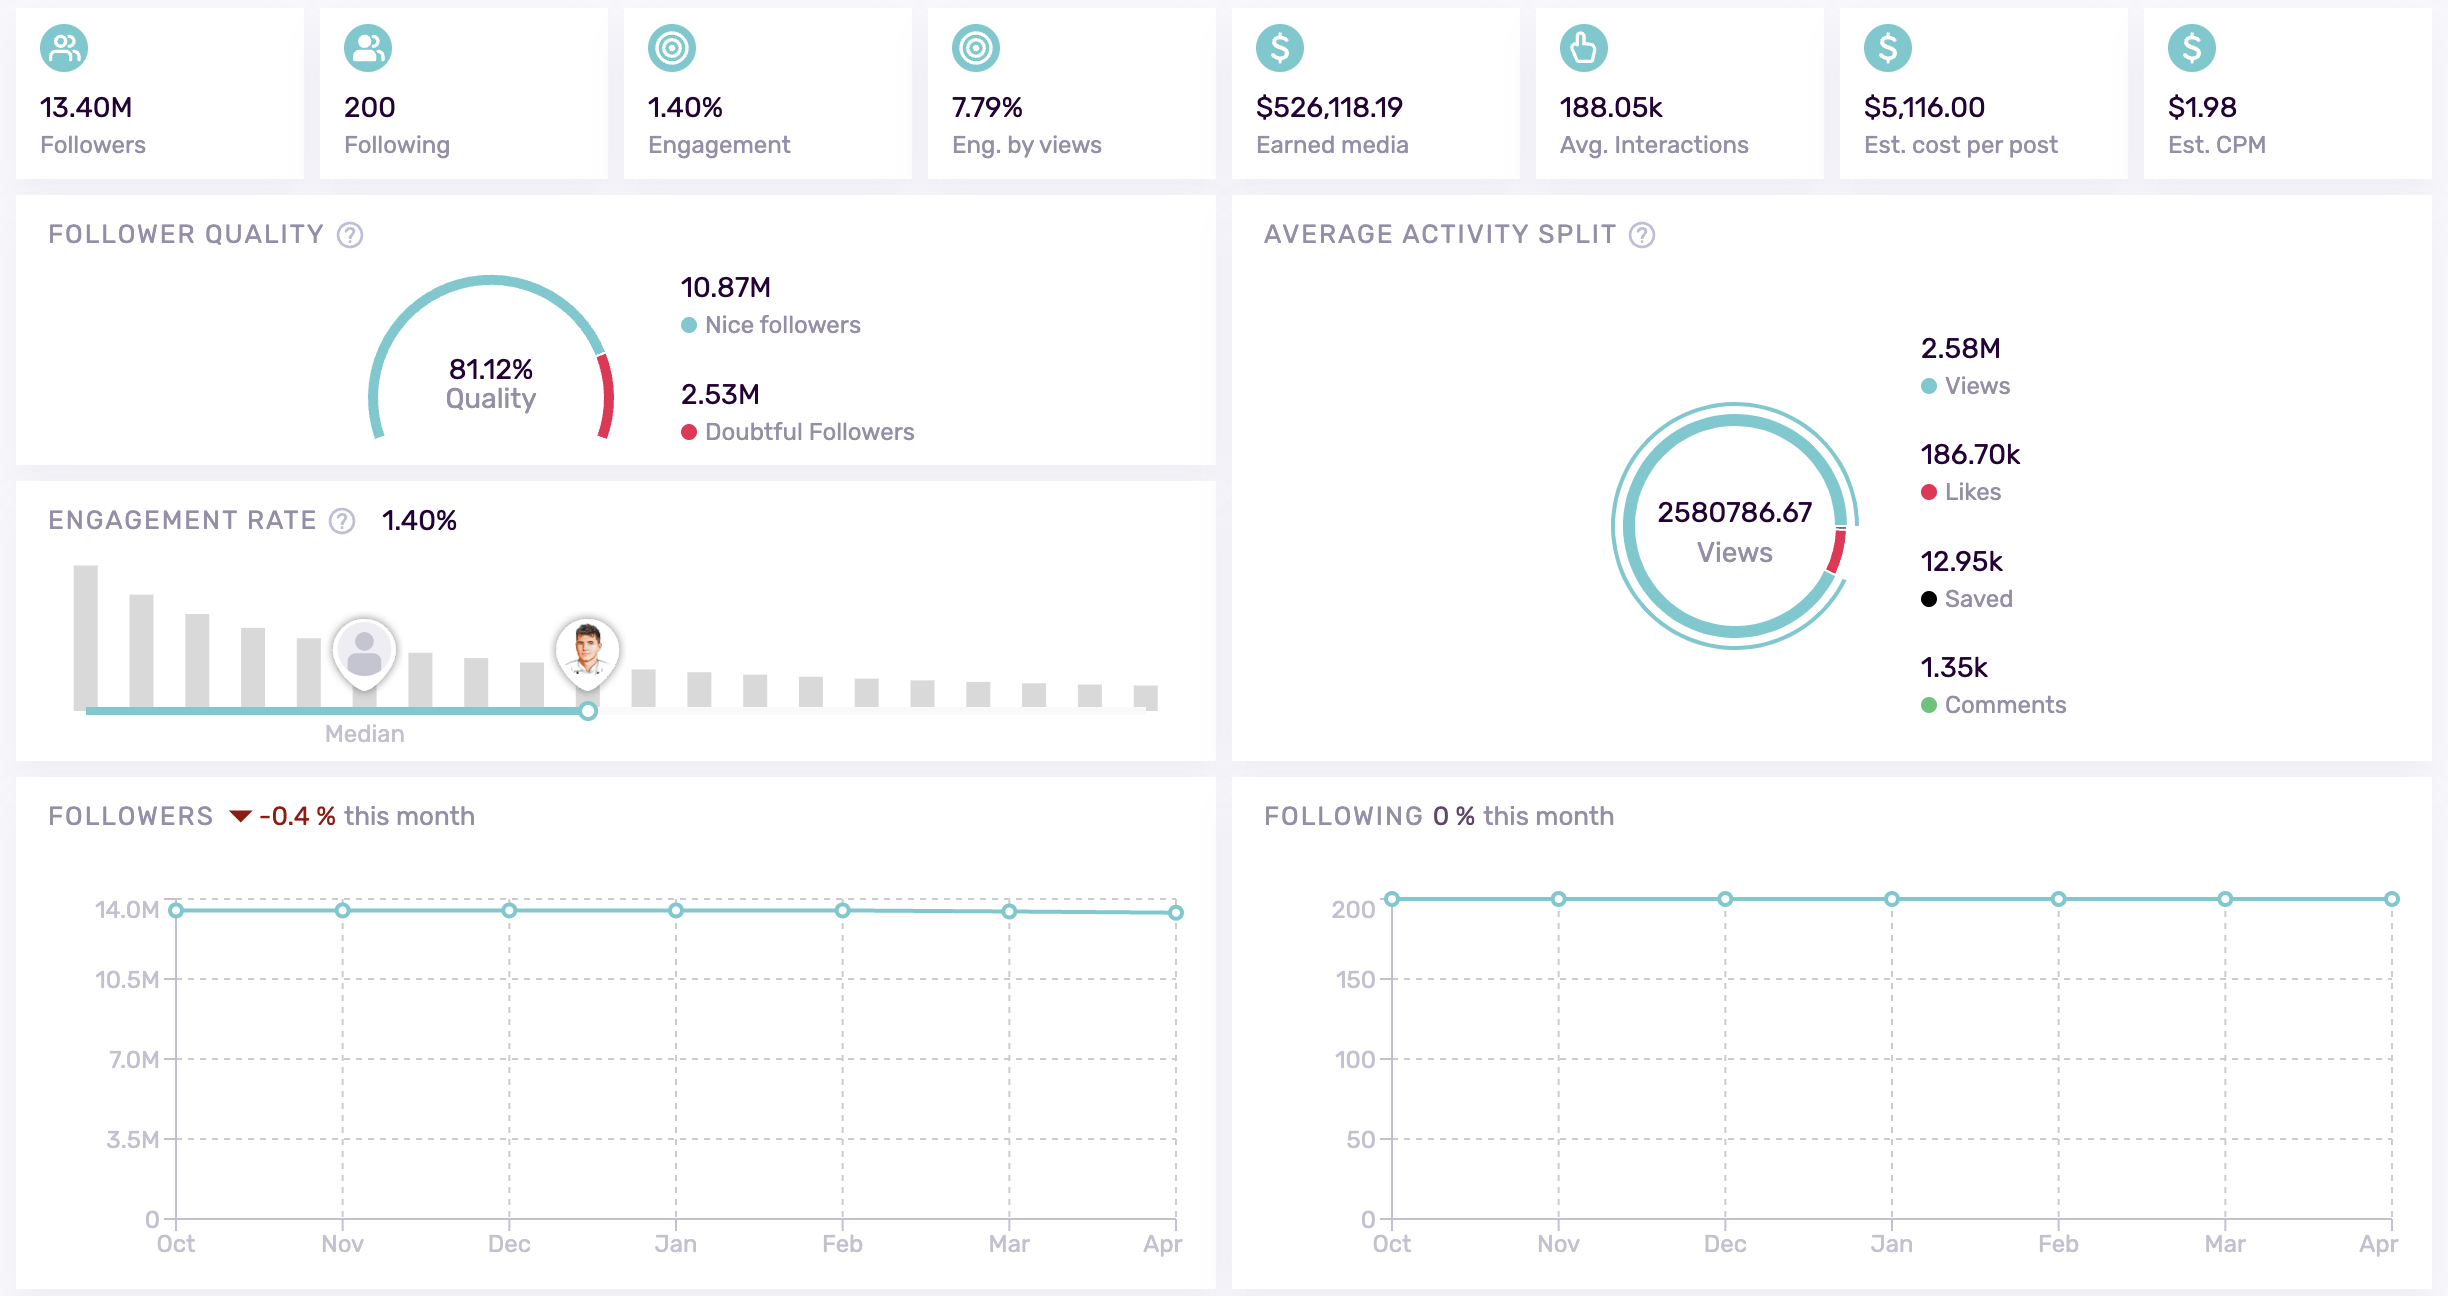Screen dimensions: 2448x1296
Task: Click the anonymous avatar above the Median label
Action: pyautogui.click(x=365, y=649)
